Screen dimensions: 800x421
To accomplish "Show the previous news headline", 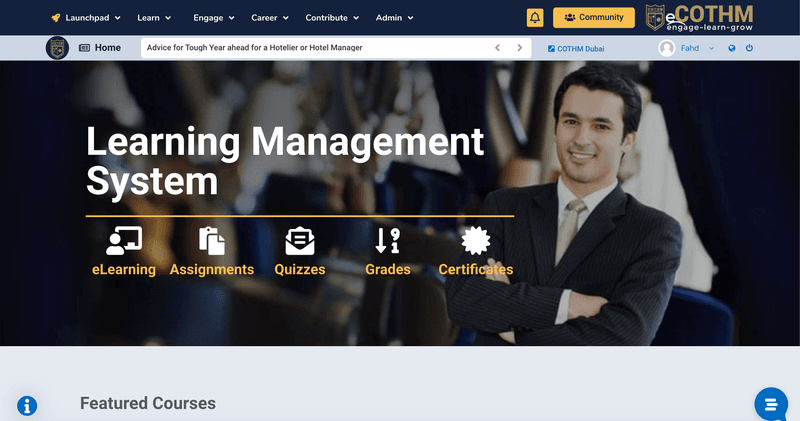I will coord(497,48).
